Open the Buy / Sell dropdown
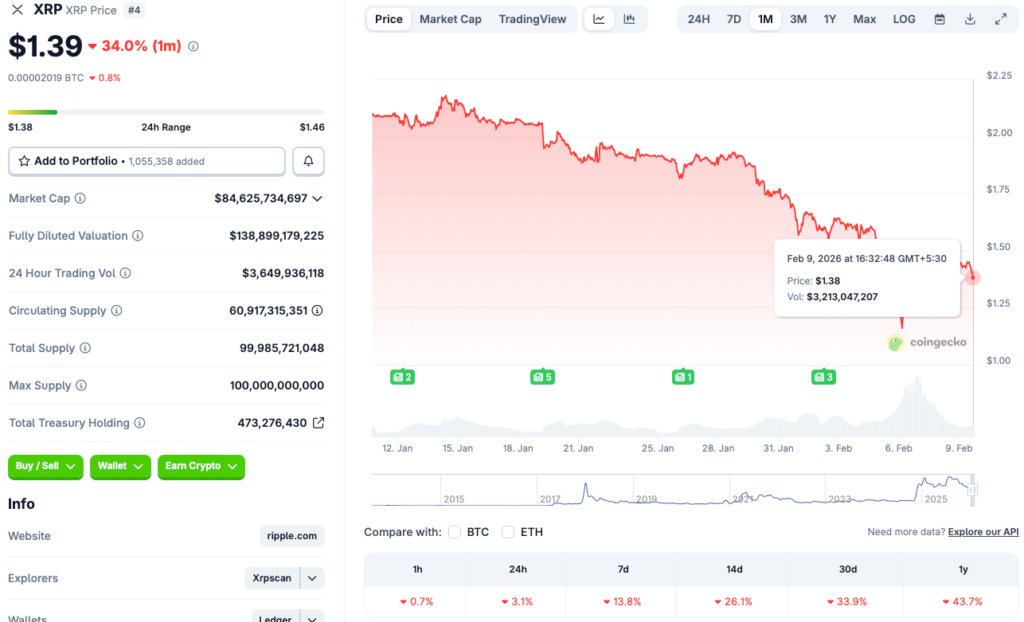This screenshot has height=622, width=1024. [45, 467]
